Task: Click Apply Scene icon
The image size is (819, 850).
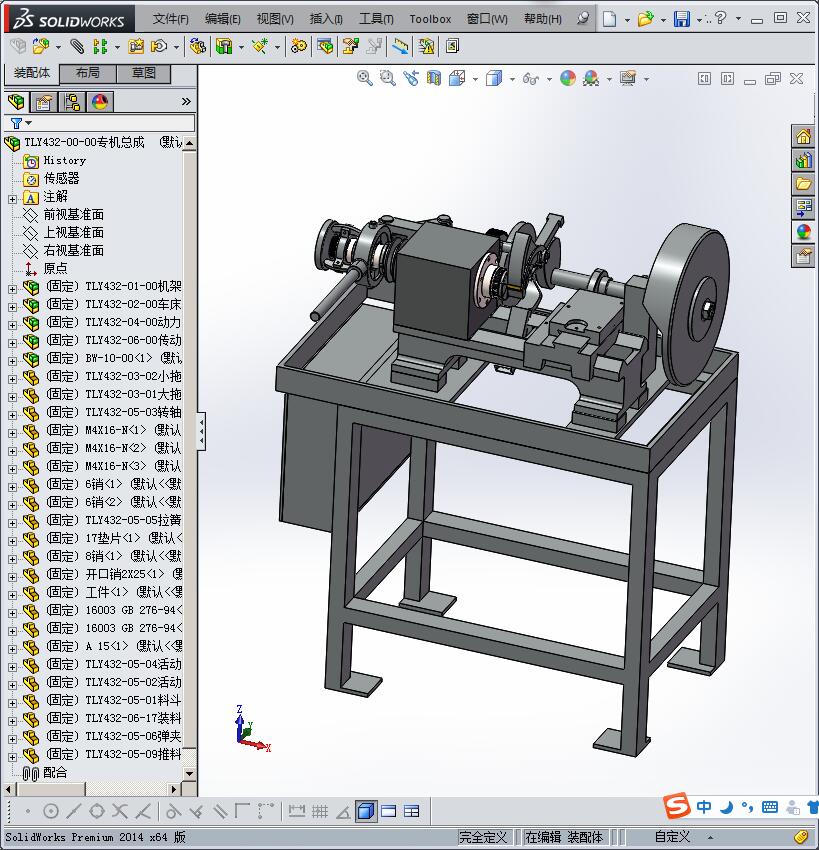Action: (x=591, y=79)
